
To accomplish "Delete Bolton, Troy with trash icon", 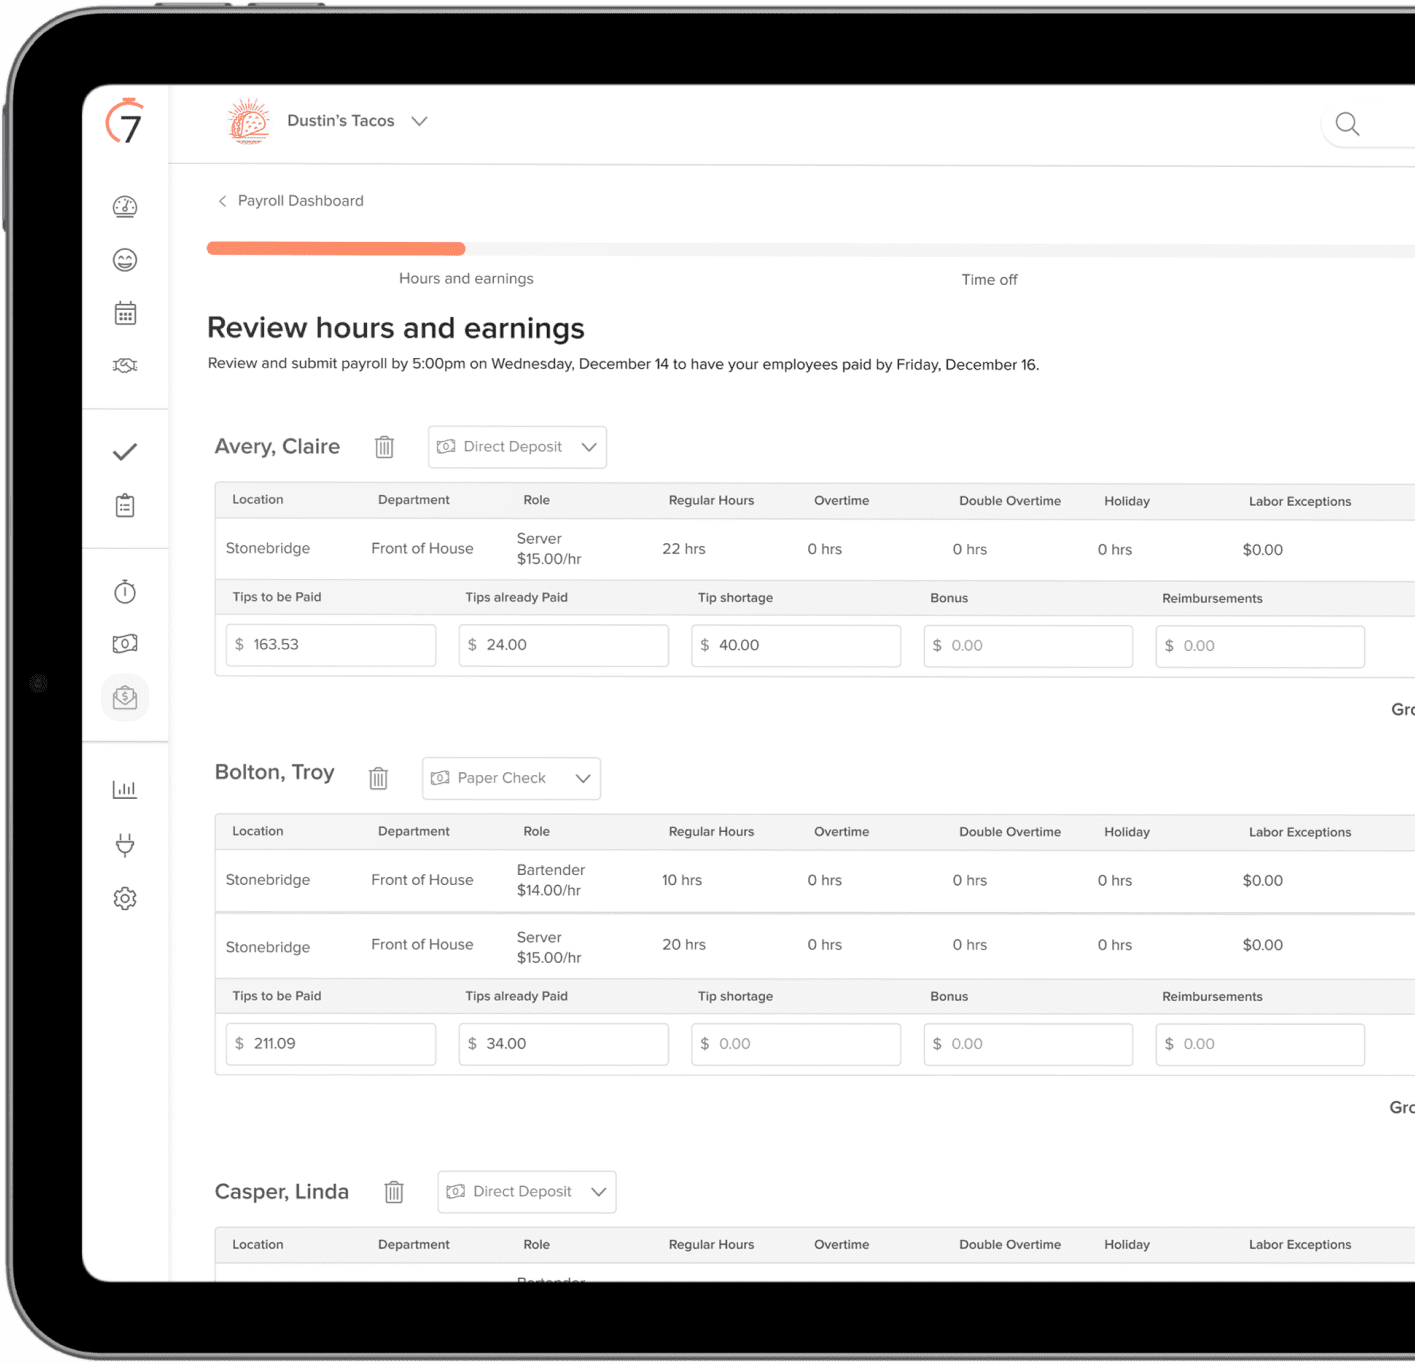I will coord(378,778).
